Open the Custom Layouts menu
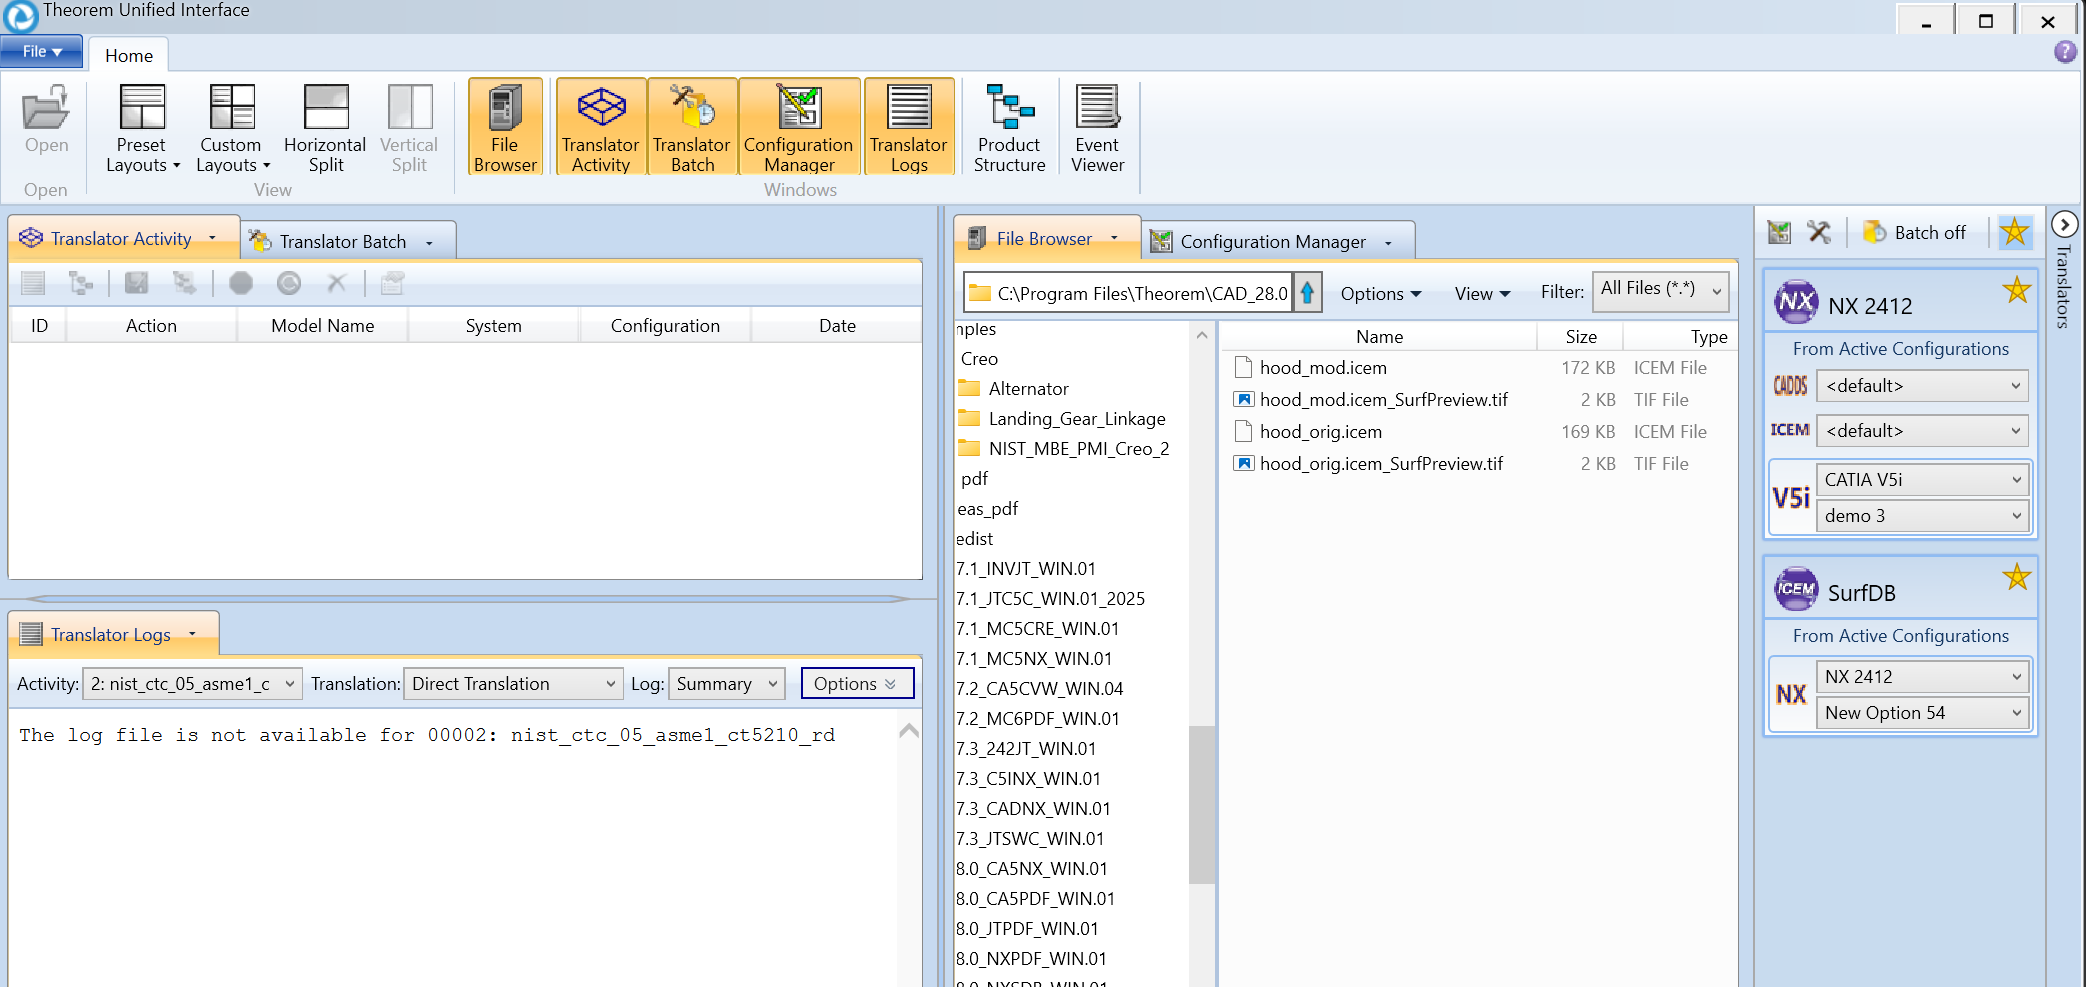The width and height of the screenshot is (2086, 987). (232, 128)
